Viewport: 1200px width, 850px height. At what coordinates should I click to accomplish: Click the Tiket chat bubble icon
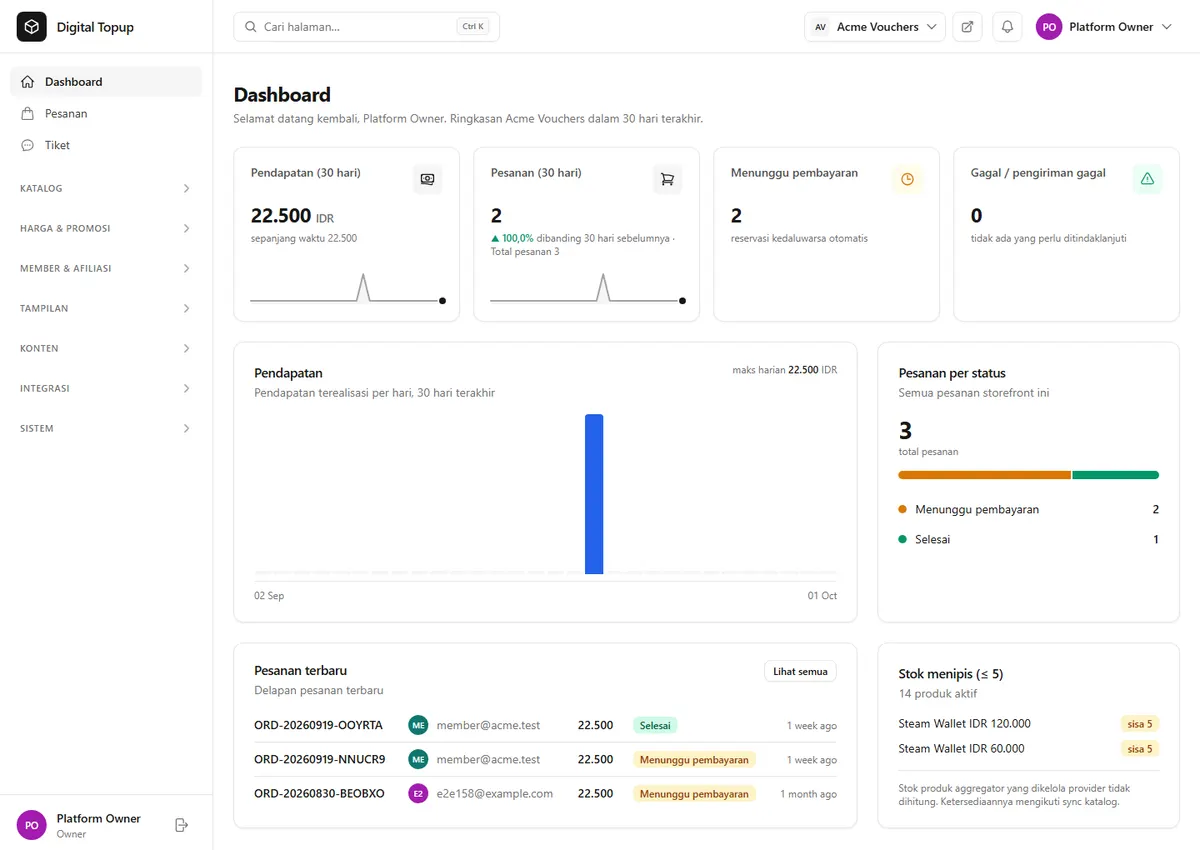[28, 145]
